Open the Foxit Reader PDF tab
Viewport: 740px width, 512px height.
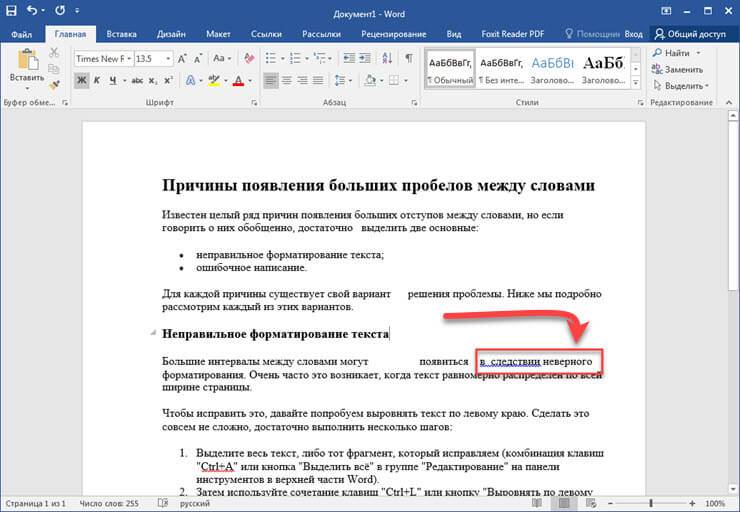coord(512,34)
